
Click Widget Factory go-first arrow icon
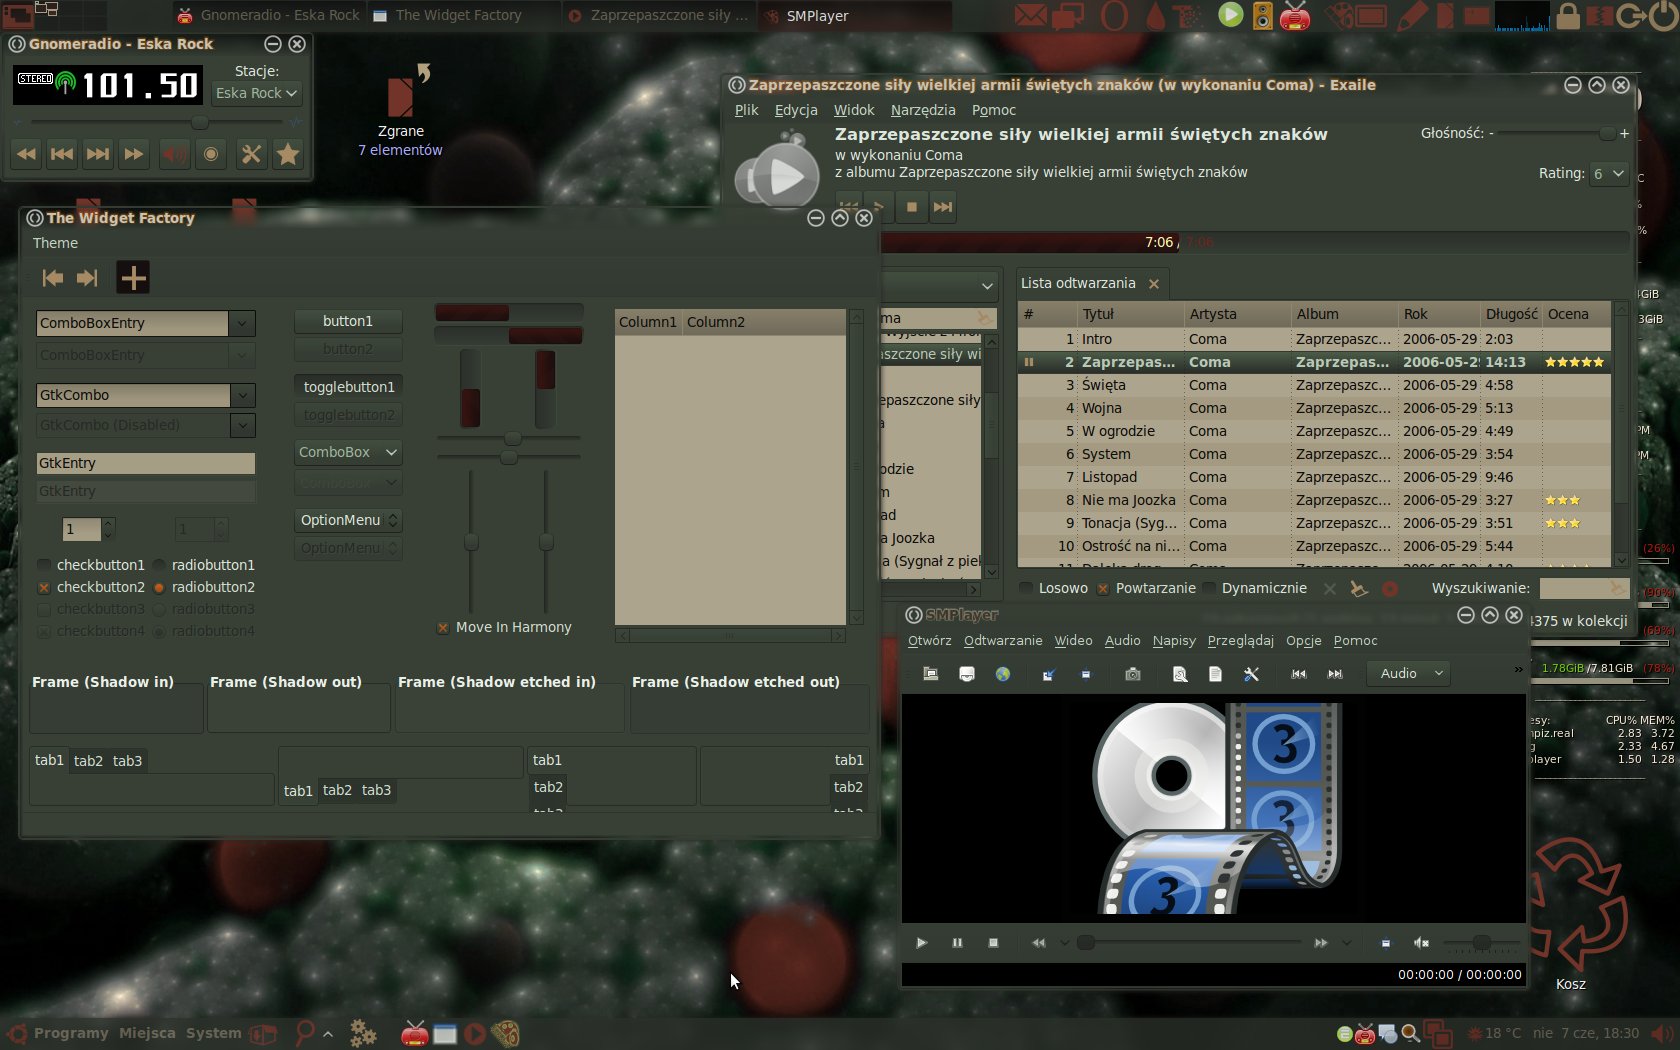click(52, 278)
